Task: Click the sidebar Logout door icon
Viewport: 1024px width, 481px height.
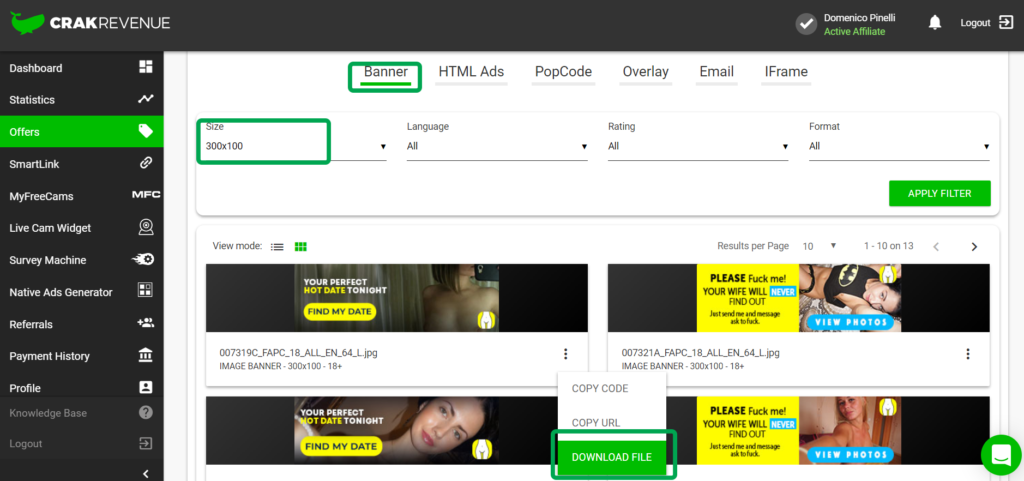Action: click(146, 444)
